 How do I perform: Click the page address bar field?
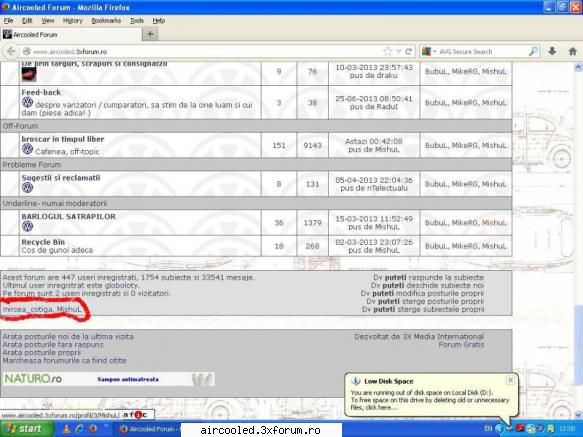pyautogui.click(x=204, y=51)
